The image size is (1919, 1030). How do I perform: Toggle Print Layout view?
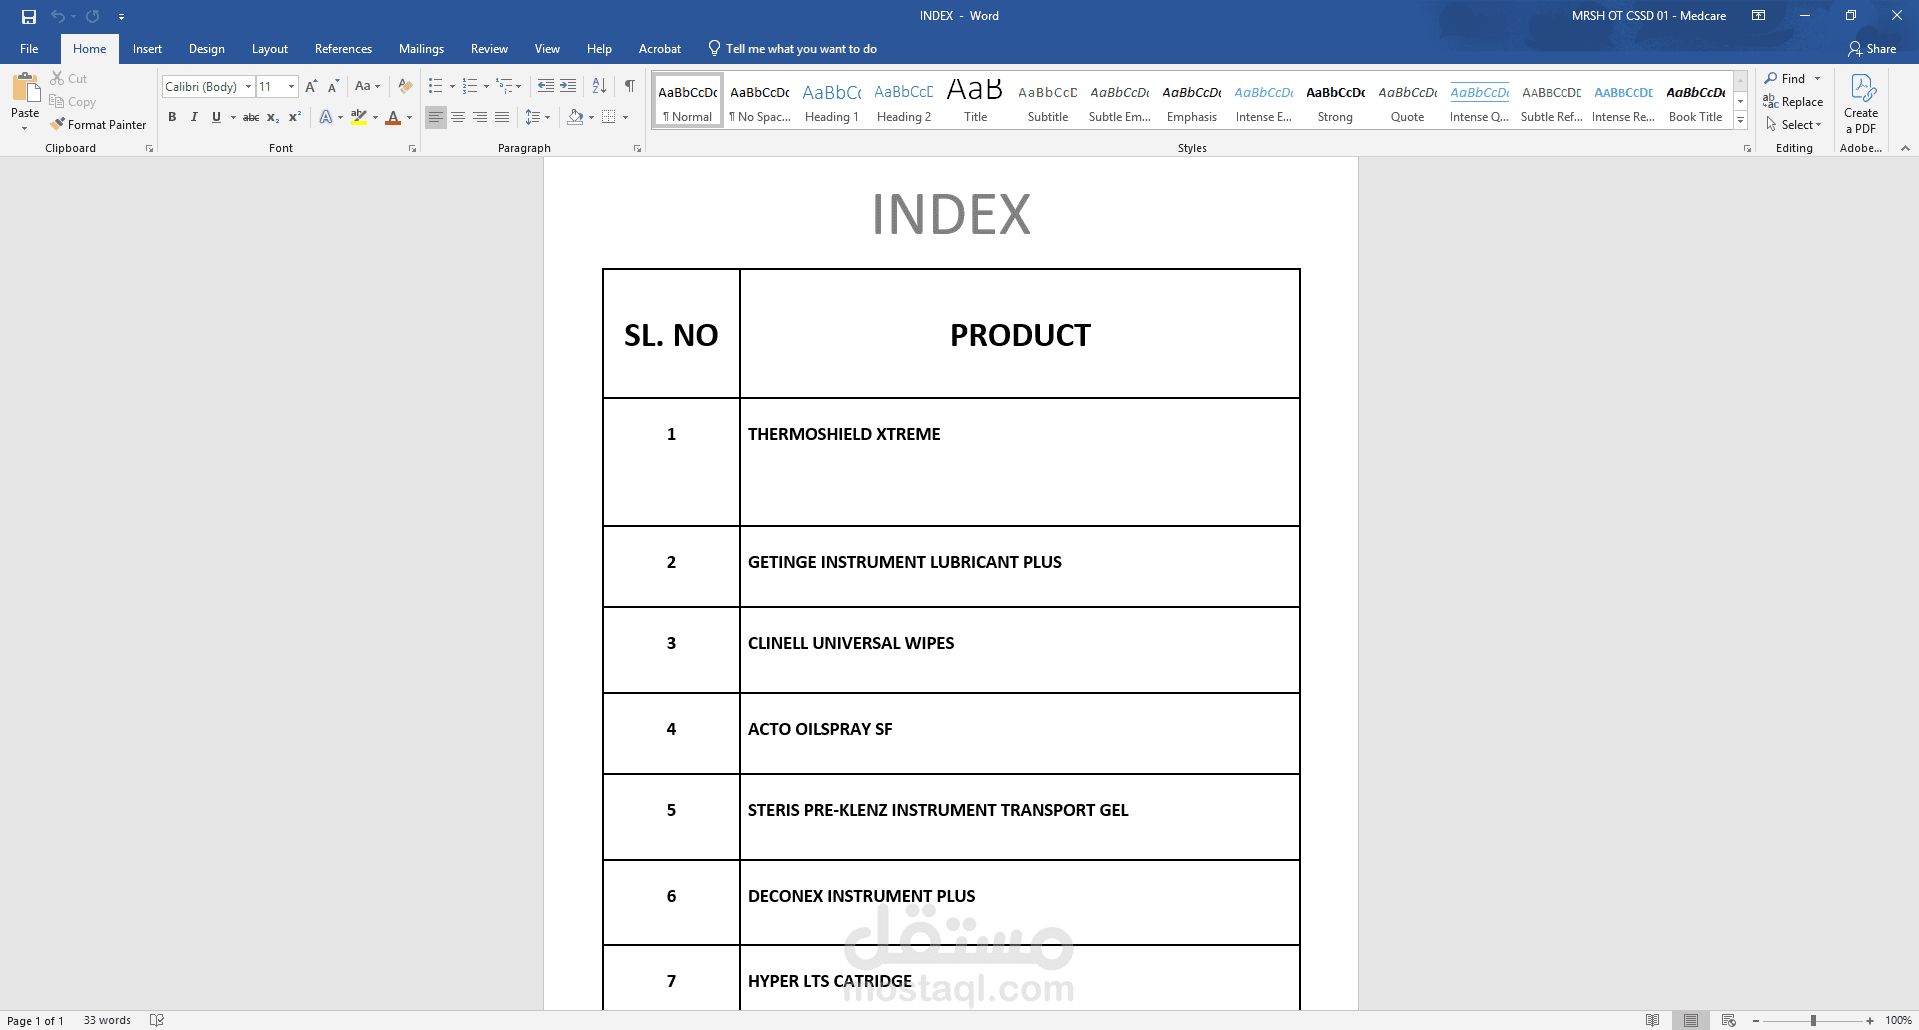pos(1690,1020)
